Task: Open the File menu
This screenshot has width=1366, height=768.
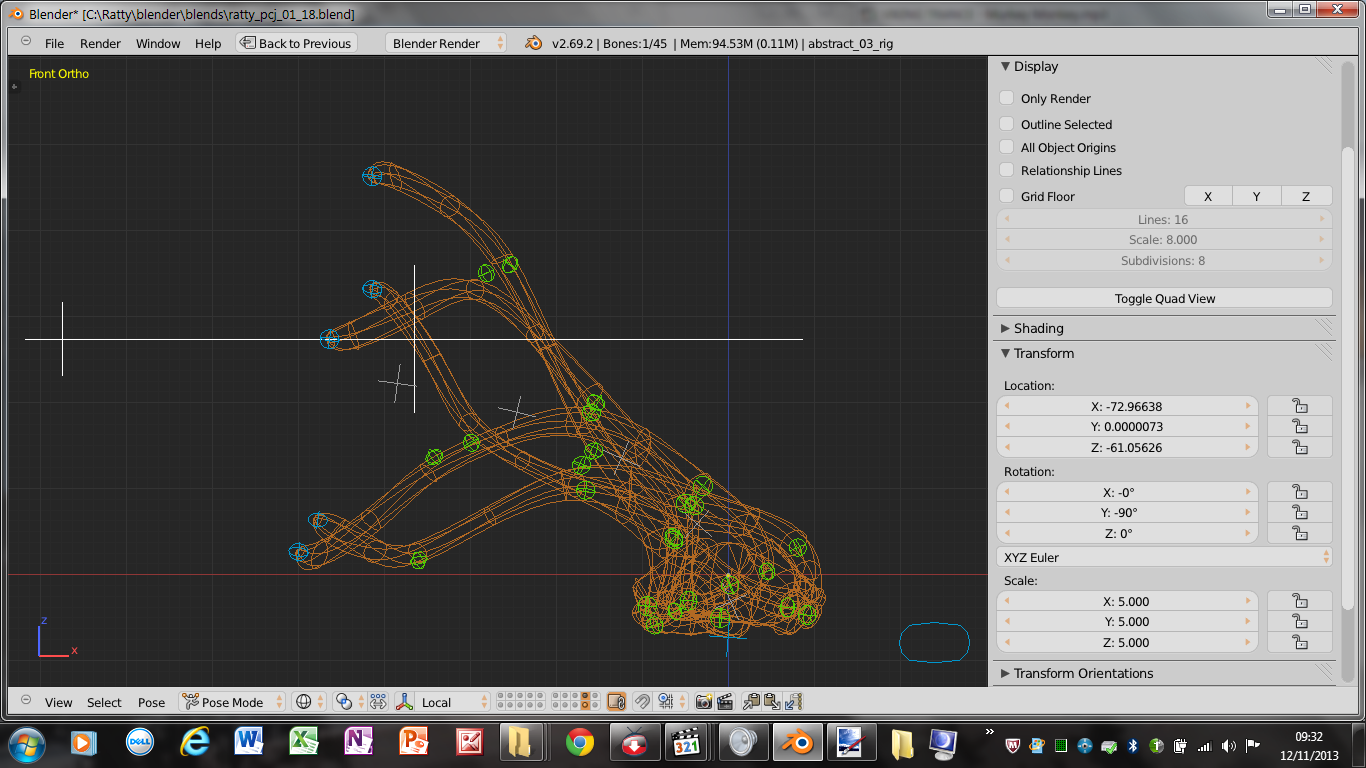Action: (54, 43)
